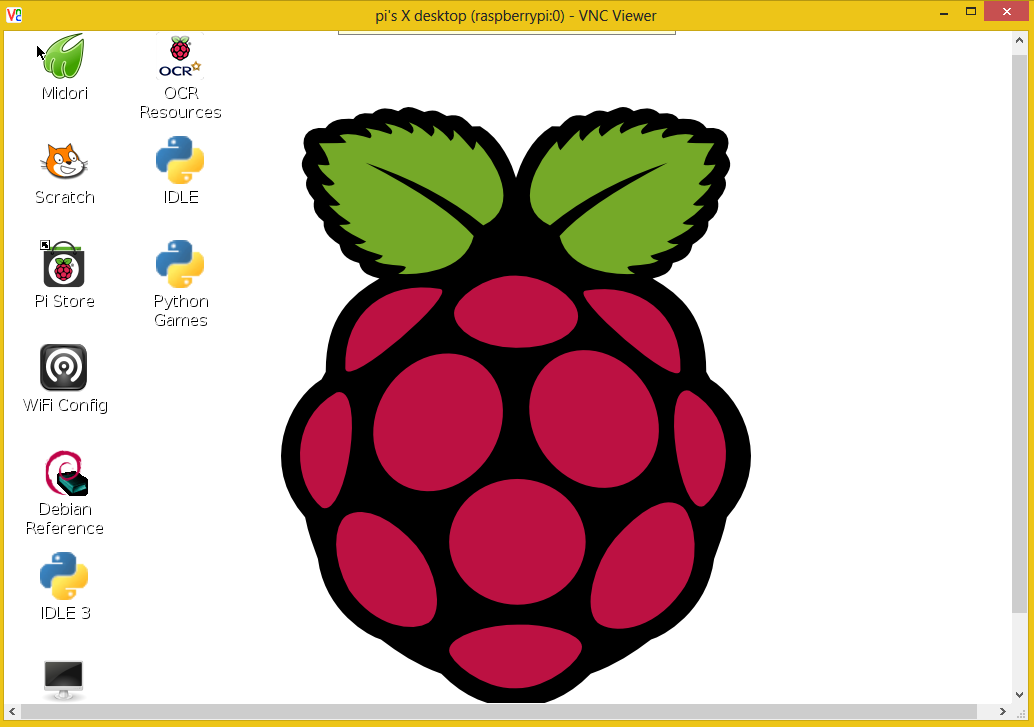1034x727 pixels.
Task: Close the VNC Viewer window
Action: pos(1007,11)
